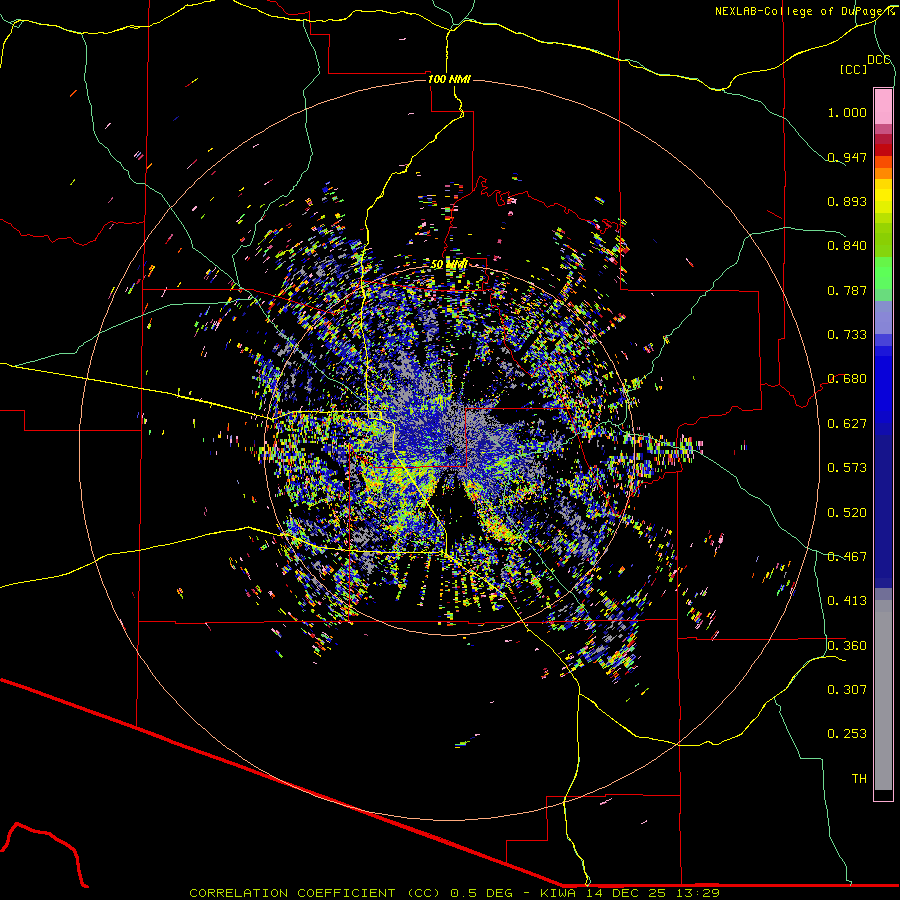Click the [CC] legend heading

coord(853,69)
